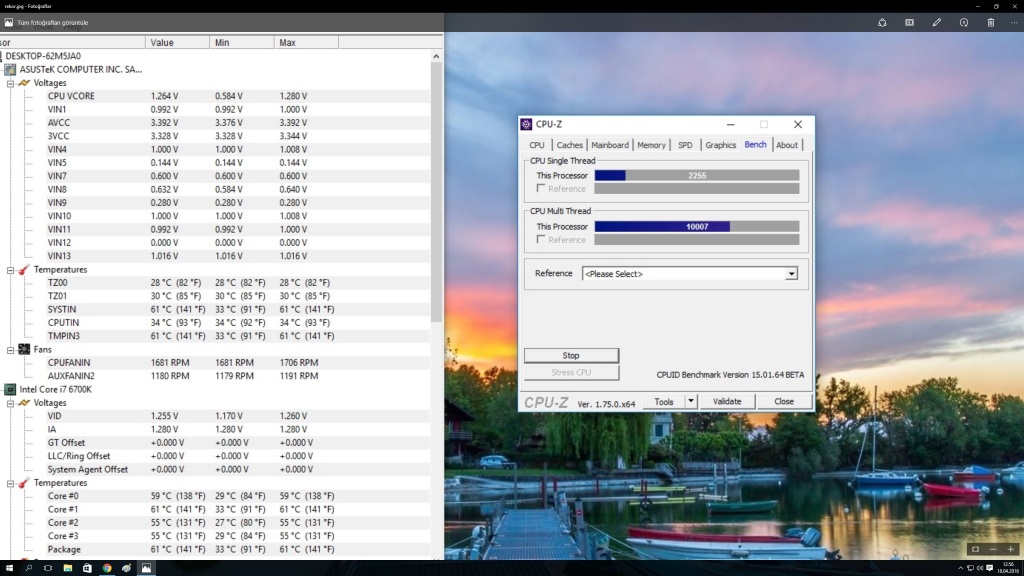Click the Share icon in Photos toolbar
1024x576 pixels.
point(882,22)
